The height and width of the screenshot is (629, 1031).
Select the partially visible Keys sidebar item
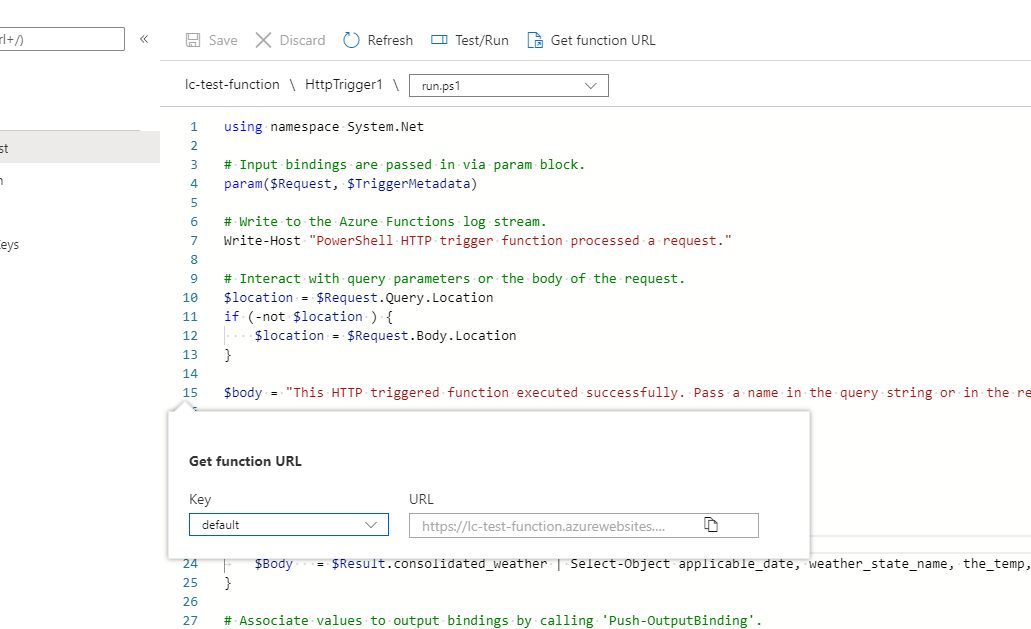pos(10,245)
